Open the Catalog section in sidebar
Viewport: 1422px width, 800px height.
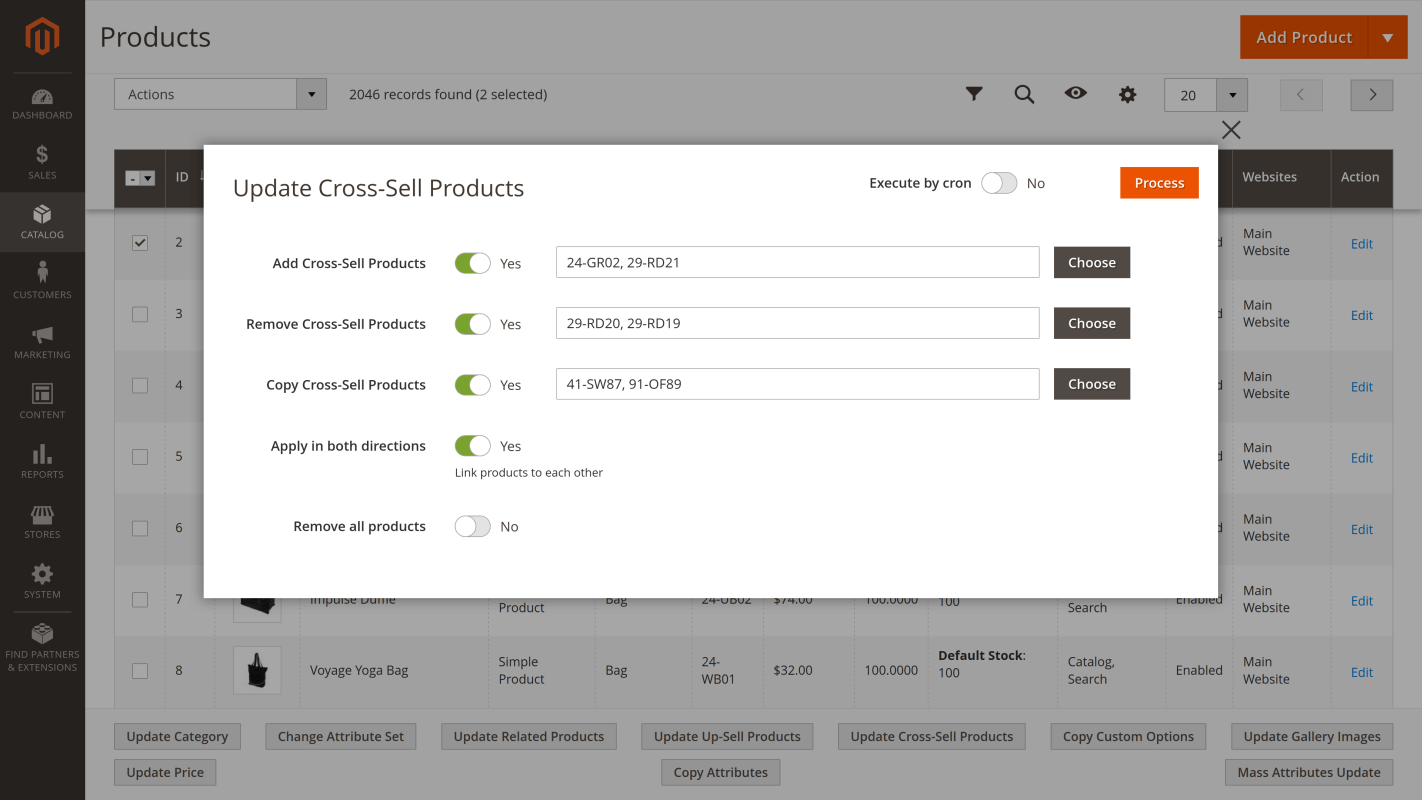(42, 222)
